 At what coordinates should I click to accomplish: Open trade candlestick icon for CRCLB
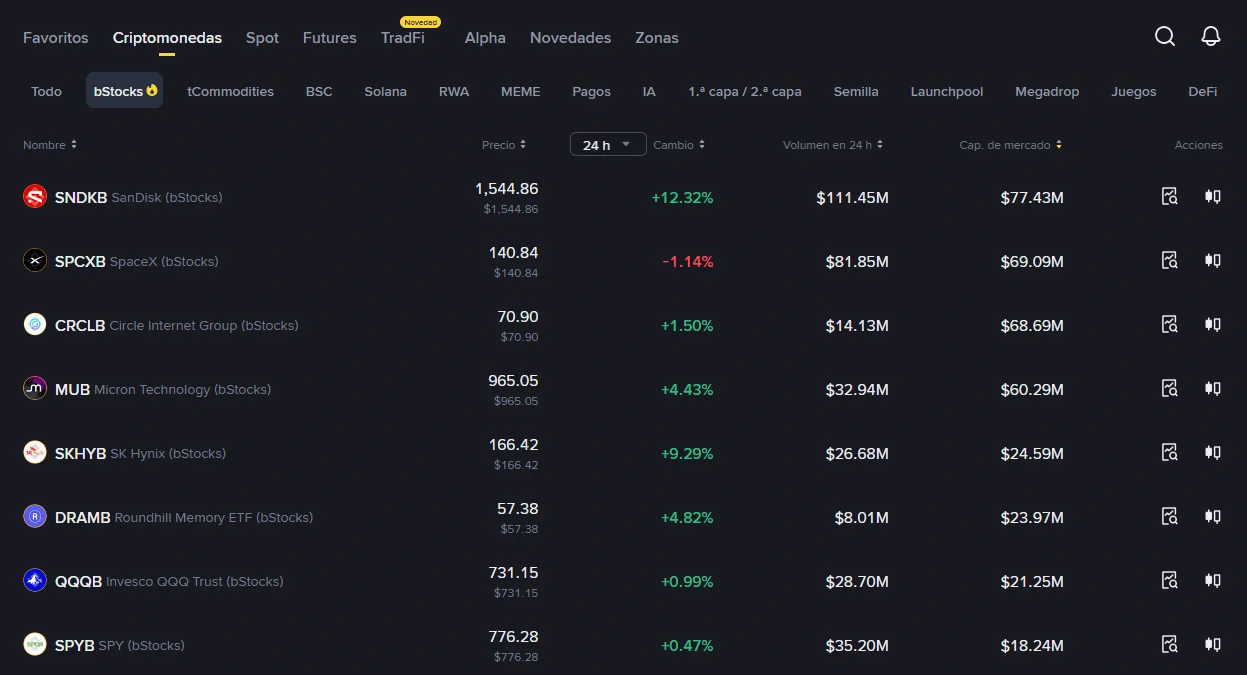pyautogui.click(x=1213, y=325)
